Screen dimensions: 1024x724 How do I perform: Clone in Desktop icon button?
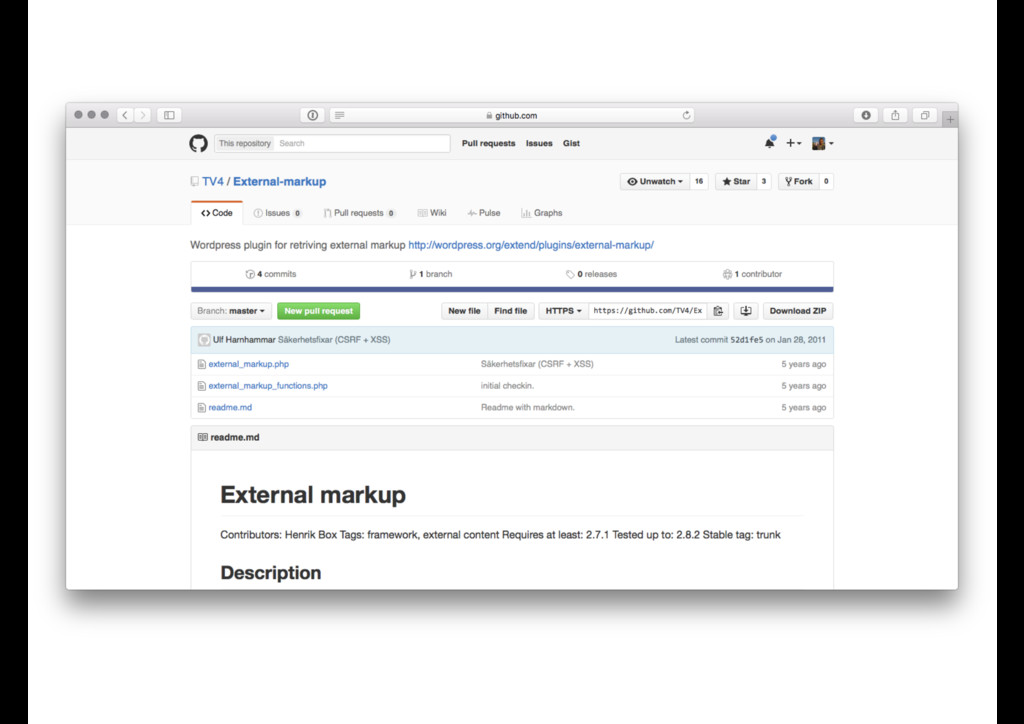(746, 311)
